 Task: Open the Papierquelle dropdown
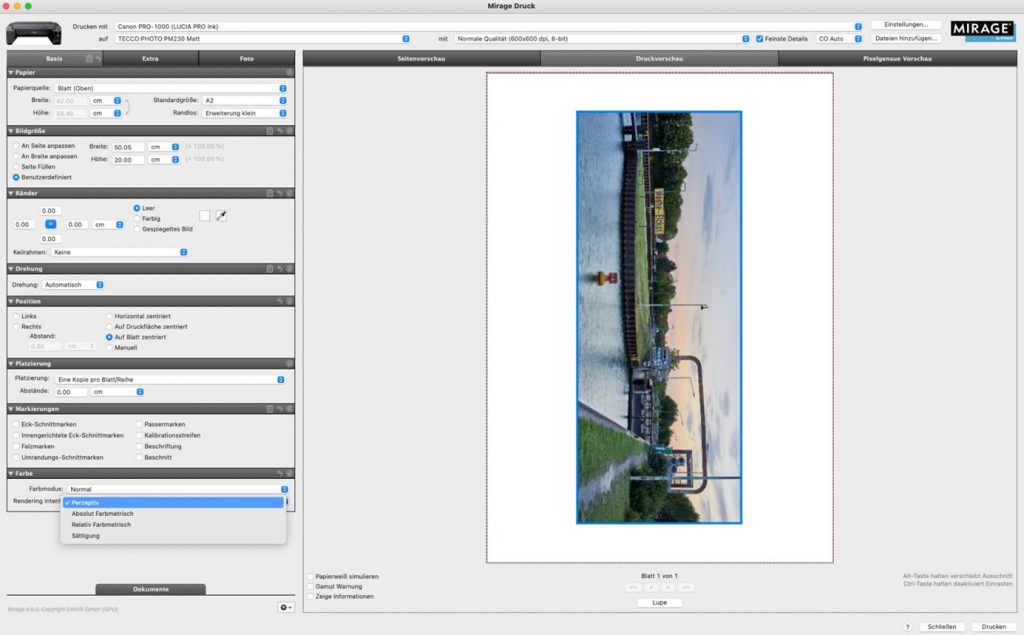[170, 88]
